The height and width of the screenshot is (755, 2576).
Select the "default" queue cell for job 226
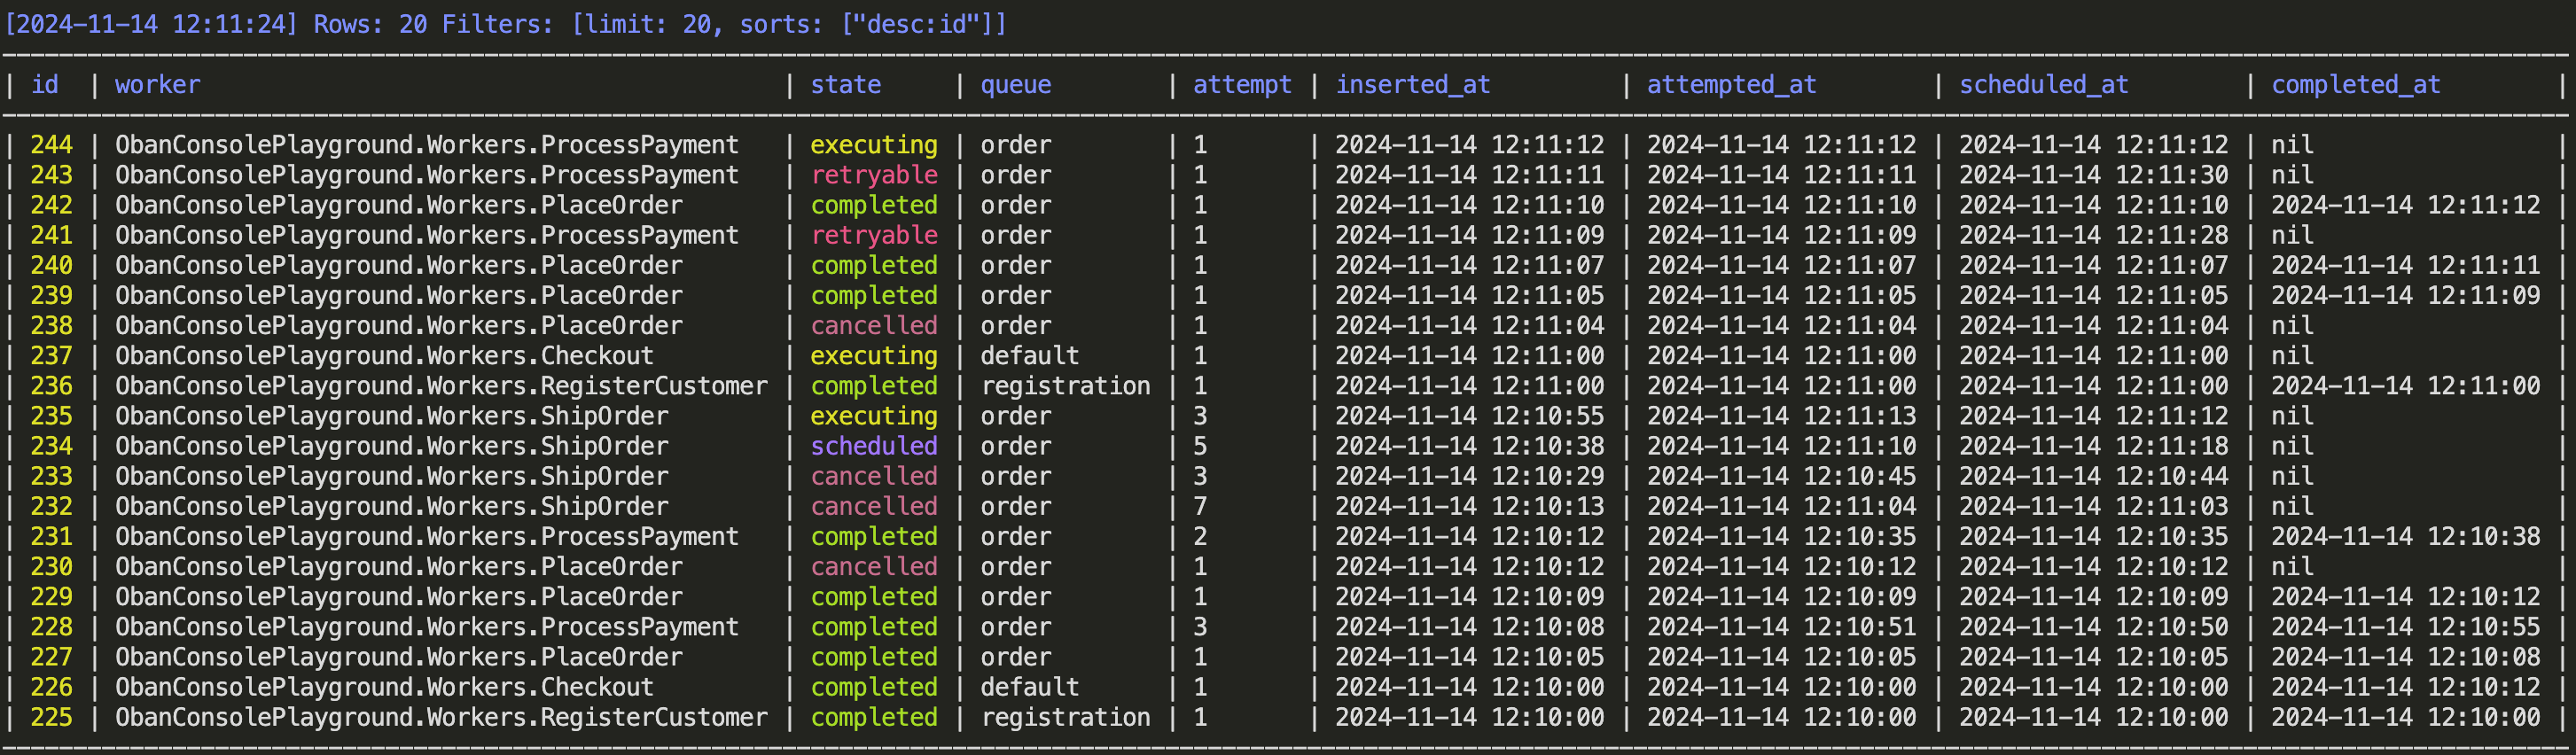coord(1029,687)
